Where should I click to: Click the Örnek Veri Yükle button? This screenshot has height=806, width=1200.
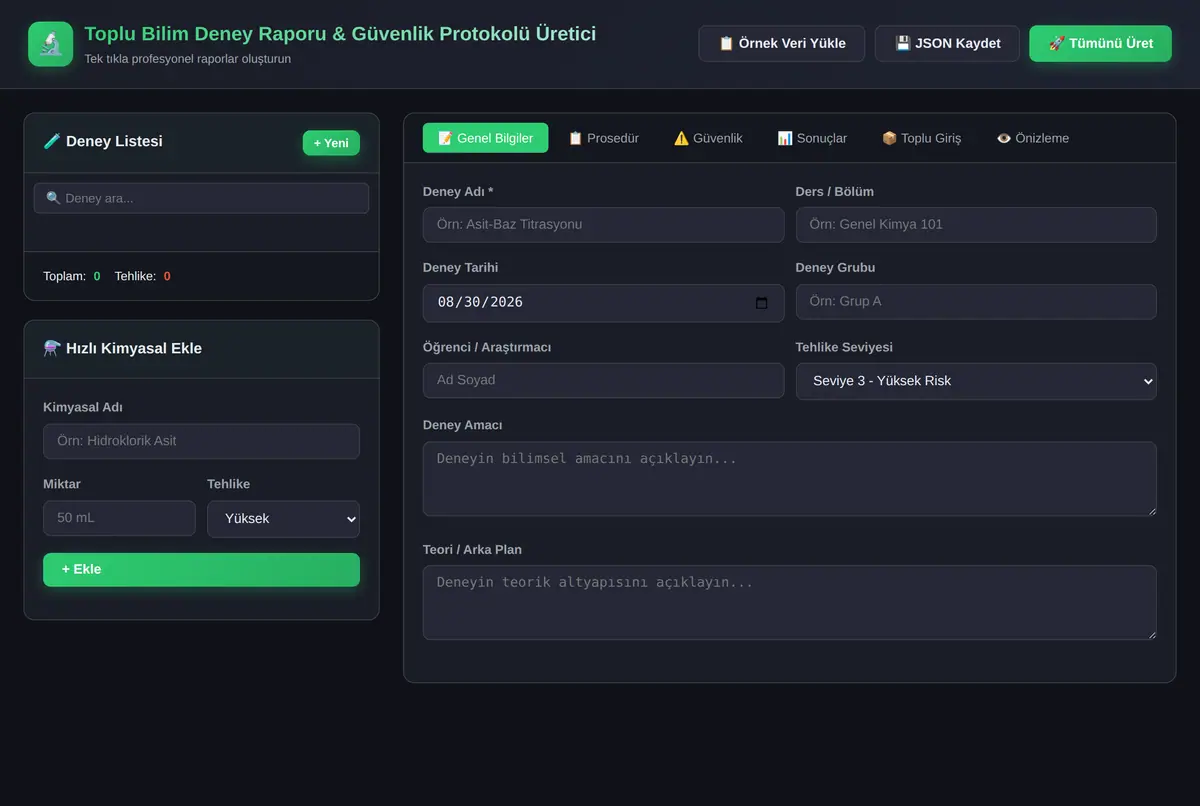(782, 44)
